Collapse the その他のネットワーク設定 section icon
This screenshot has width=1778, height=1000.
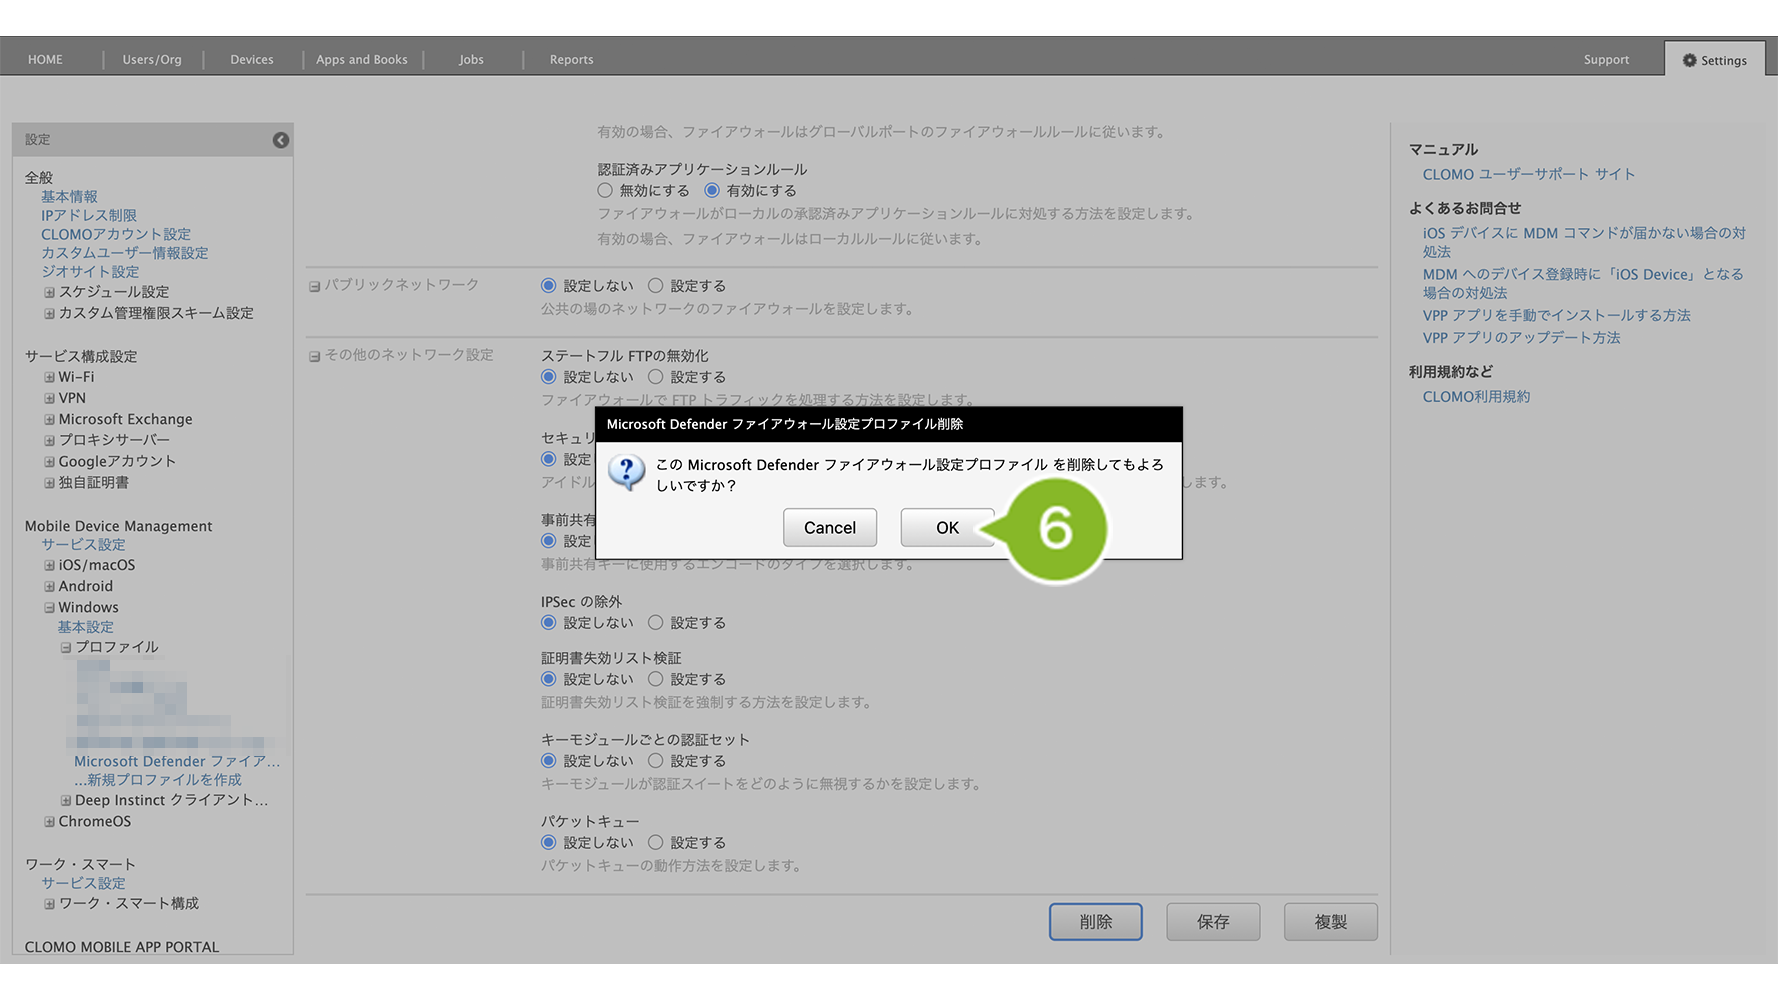coord(314,356)
